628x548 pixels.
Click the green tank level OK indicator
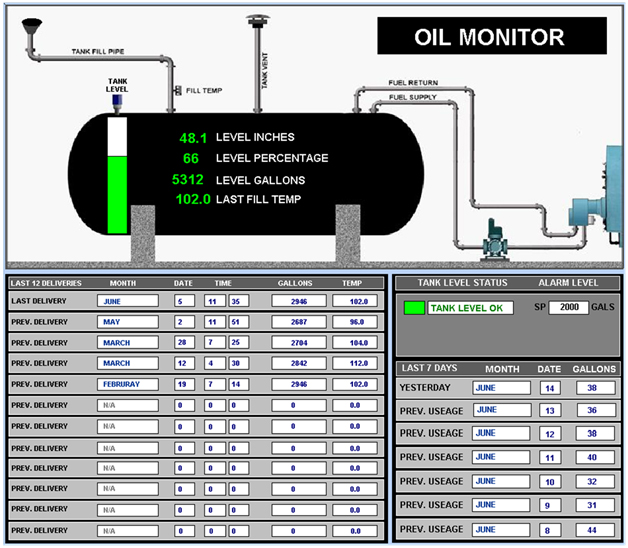[415, 308]
